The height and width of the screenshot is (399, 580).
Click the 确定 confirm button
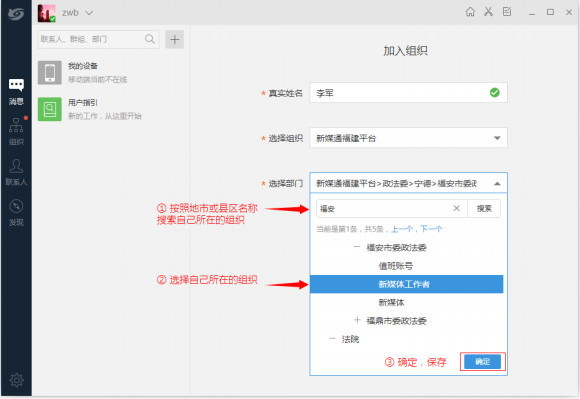482,361
